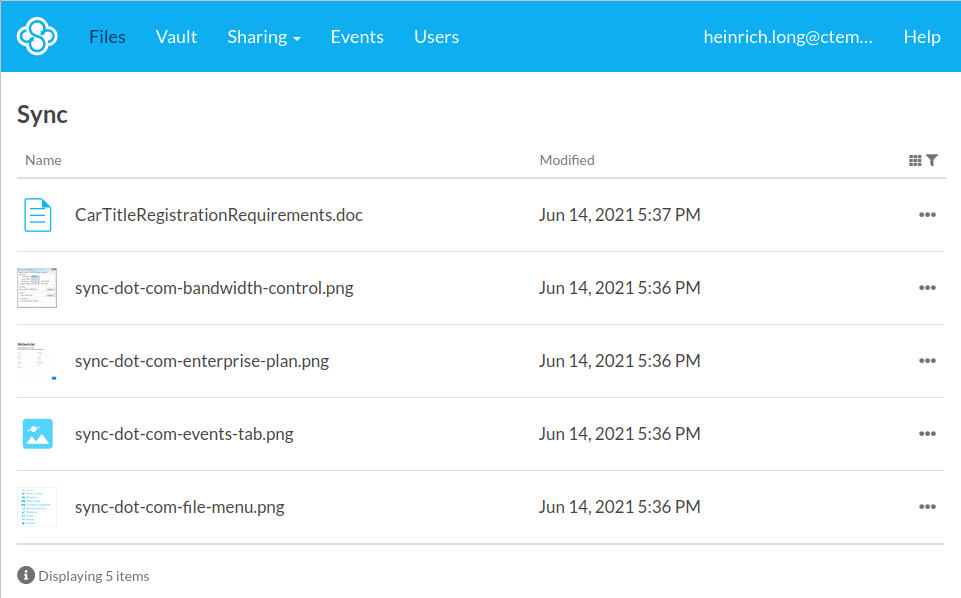Click the document icon for CarTitleRegistrationRequirements.doc
961x598 pixels.
(37, 215)
